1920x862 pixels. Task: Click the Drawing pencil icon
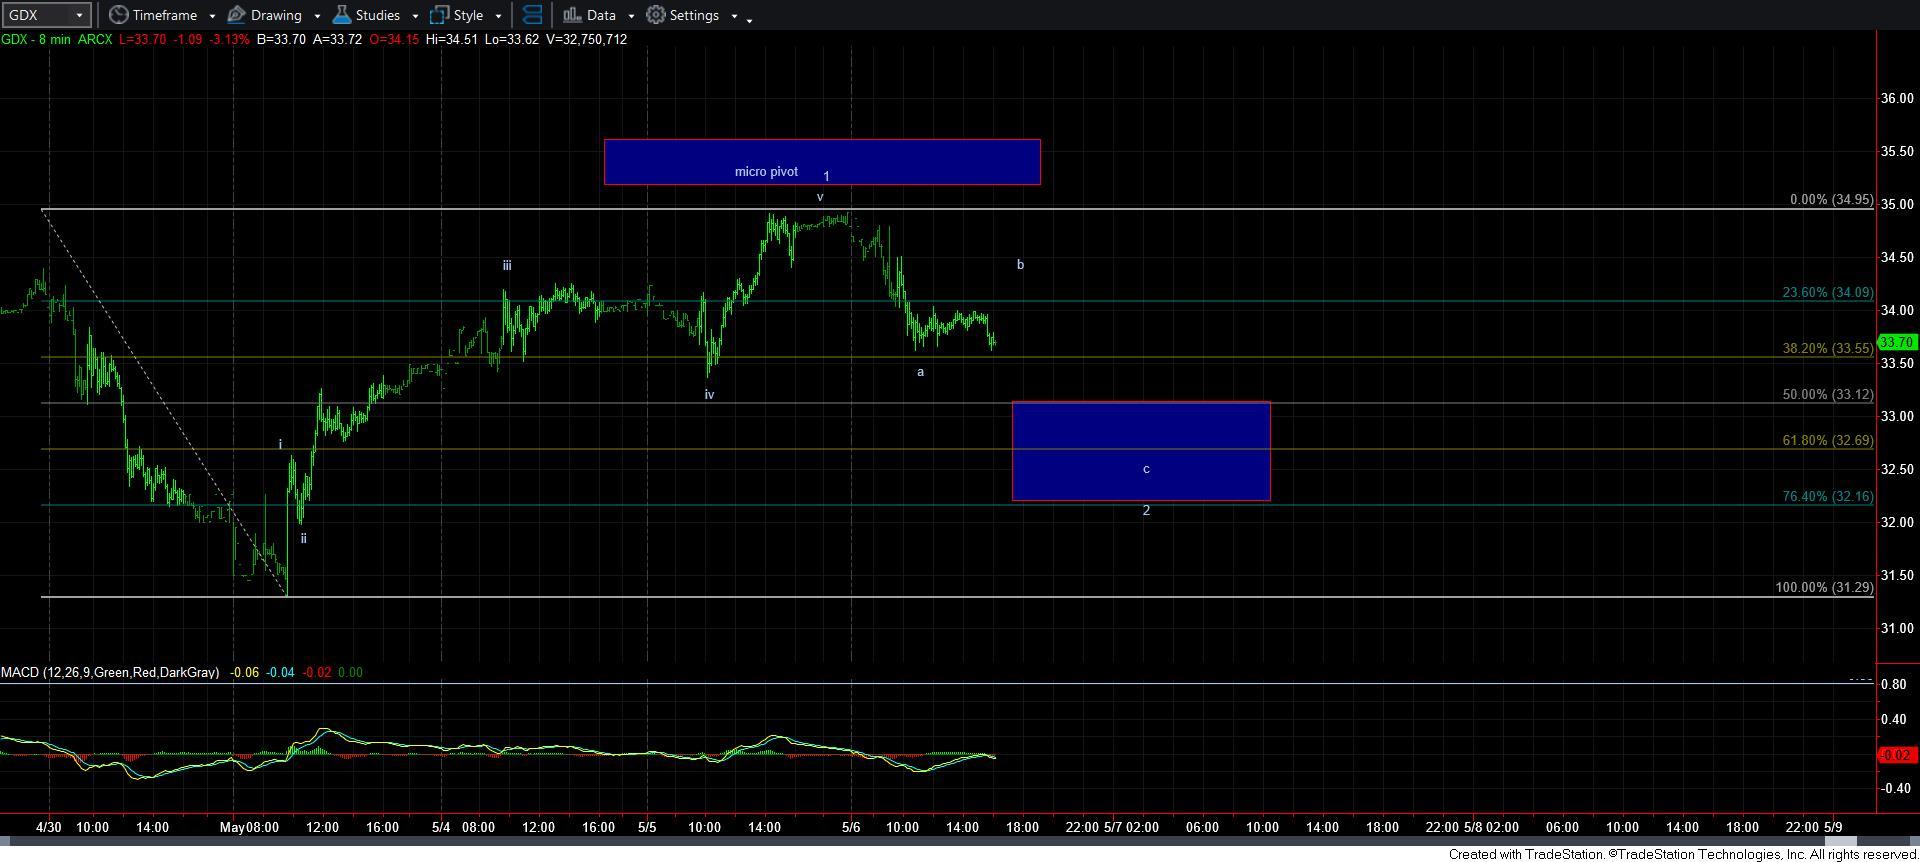point(237,15)
